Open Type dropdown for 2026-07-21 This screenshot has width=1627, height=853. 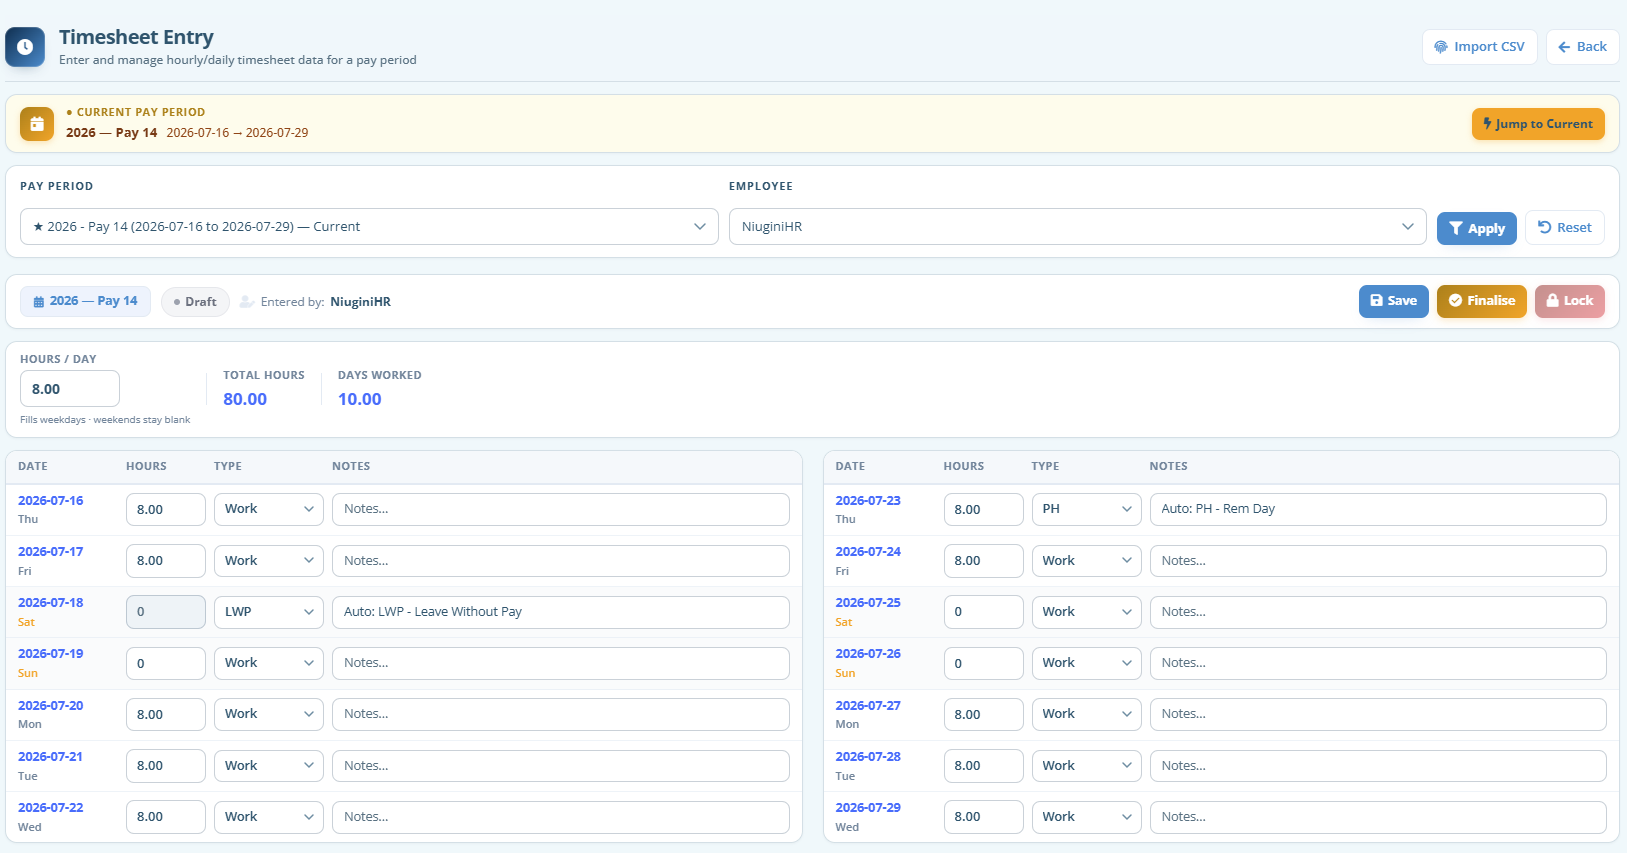(x=269, y=766)
